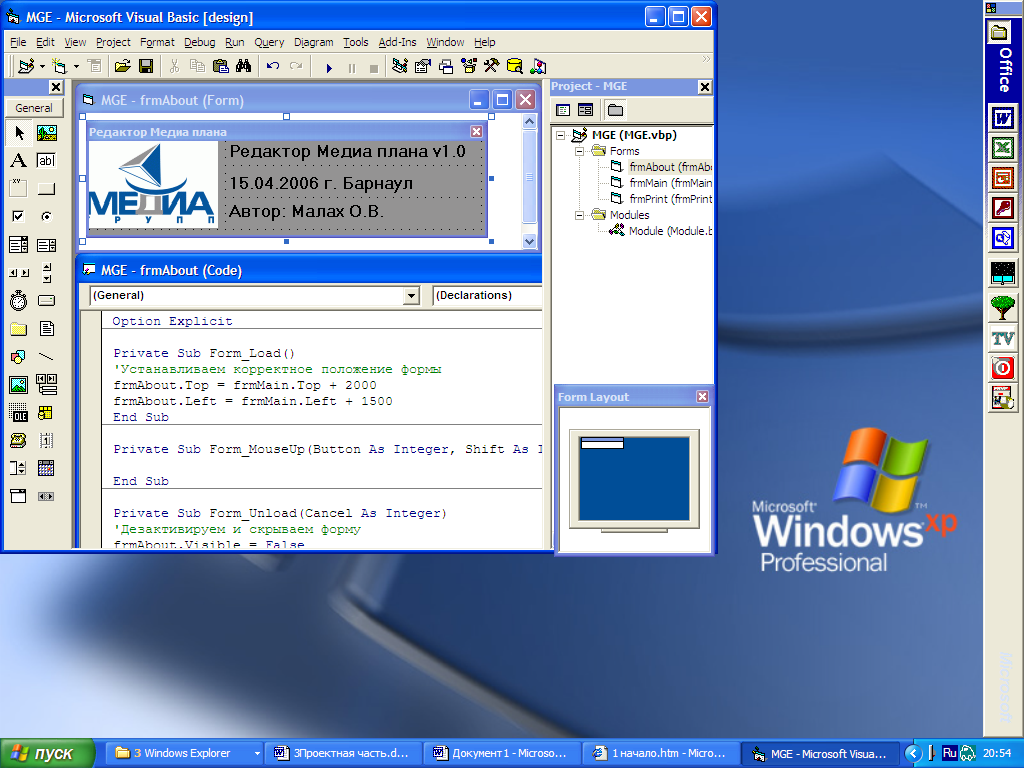Select the CheckBox control in the toolbox
Viewport: 1024px width, 768px height.
click(x=18, y=216)
